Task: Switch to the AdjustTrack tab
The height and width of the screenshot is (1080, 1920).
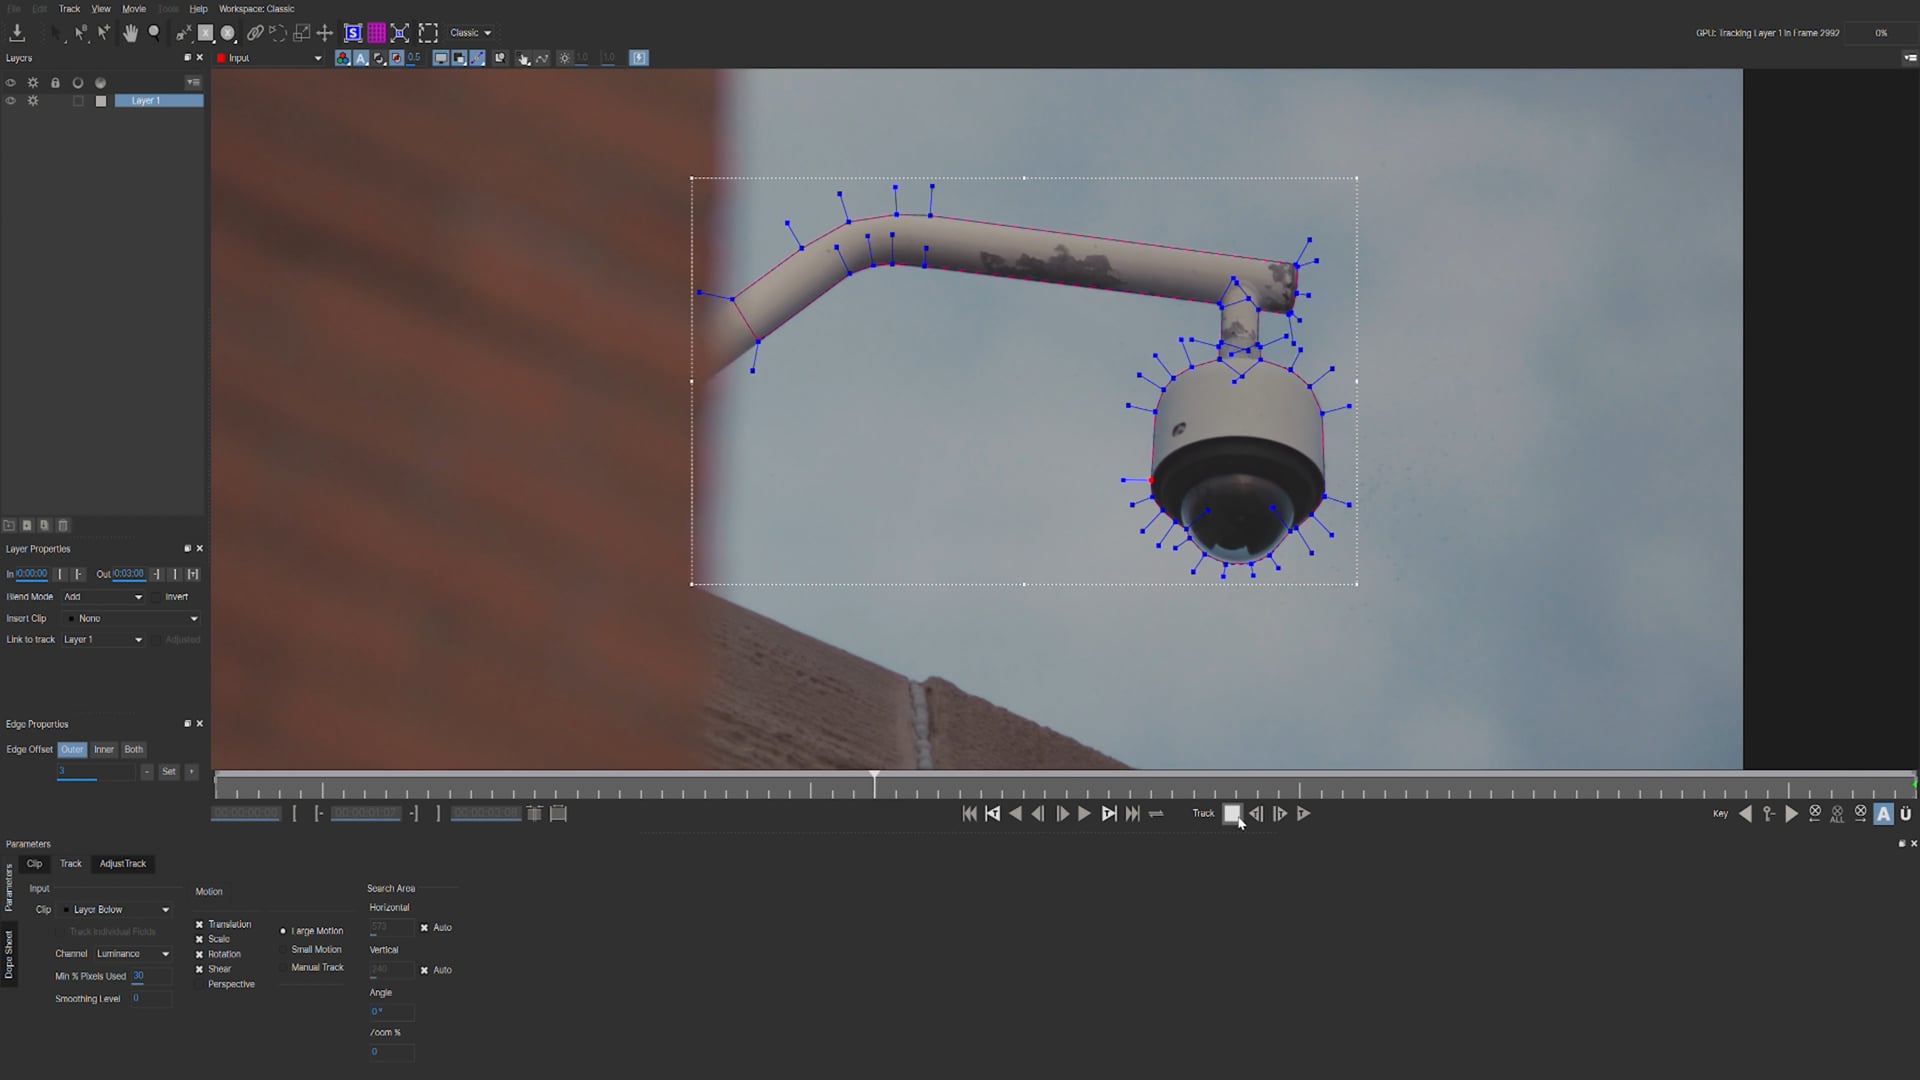Action: coord(123,864)
